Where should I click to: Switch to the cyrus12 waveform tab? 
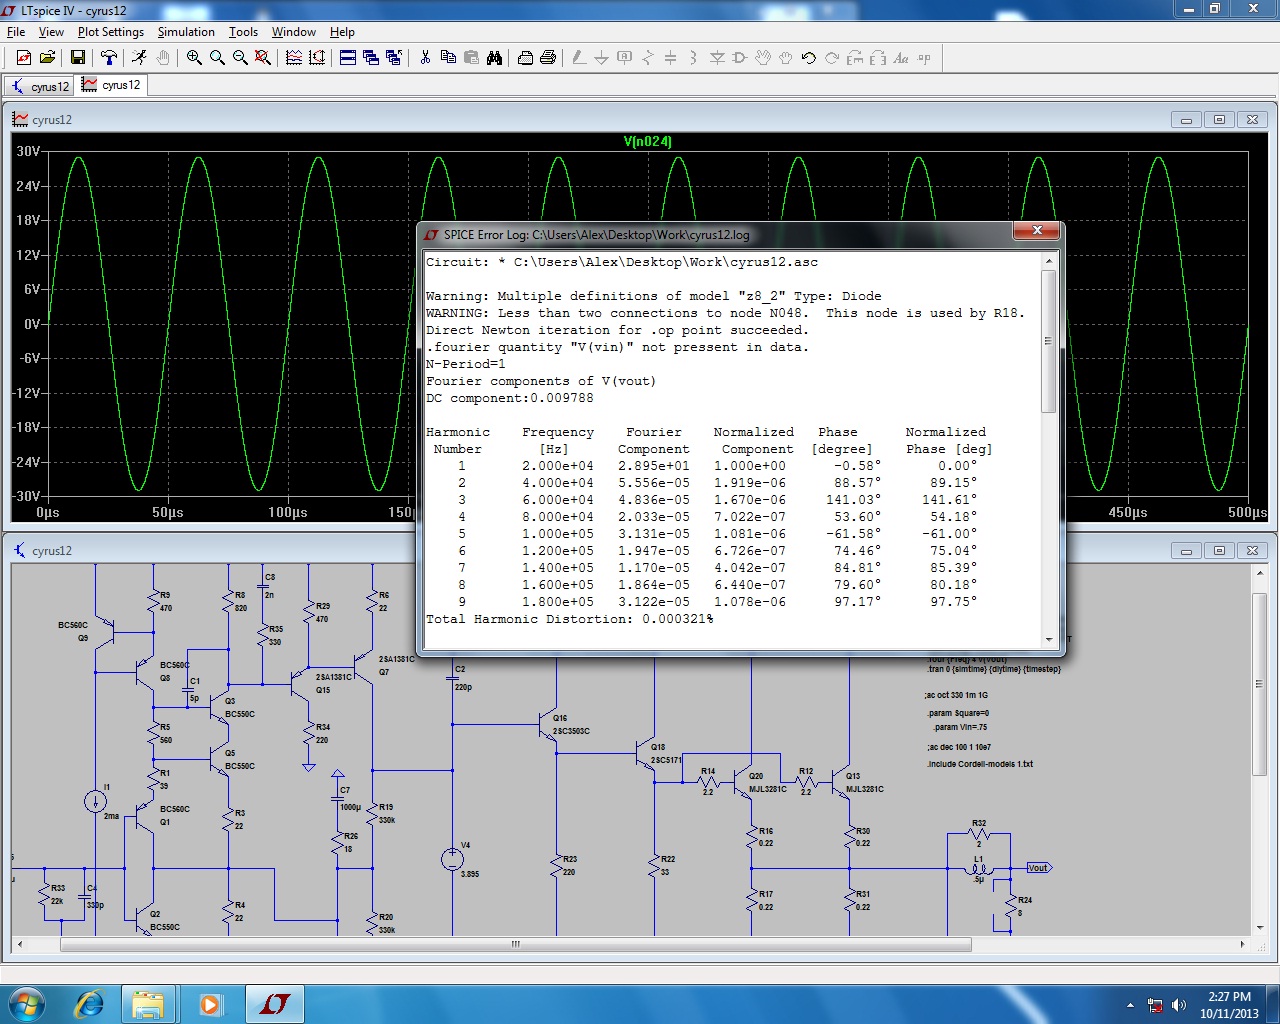click(x=112, y=85)
